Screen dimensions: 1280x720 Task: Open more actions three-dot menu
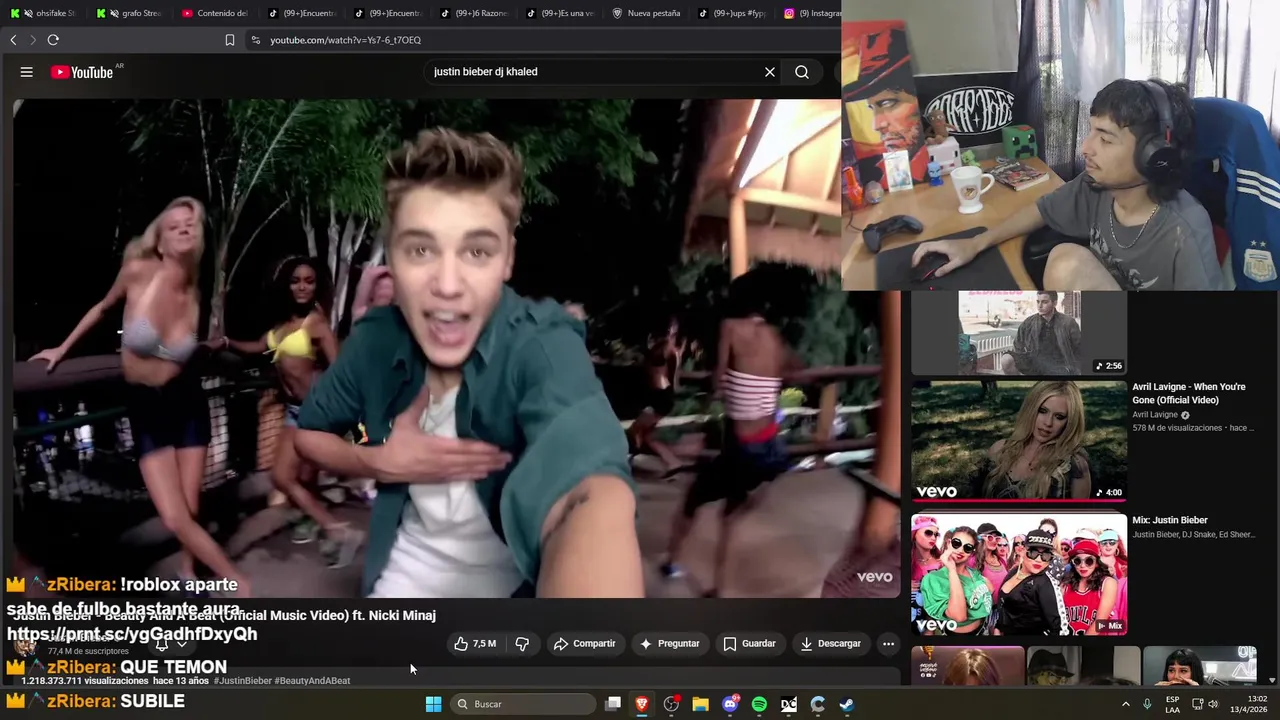pos(888,644)
